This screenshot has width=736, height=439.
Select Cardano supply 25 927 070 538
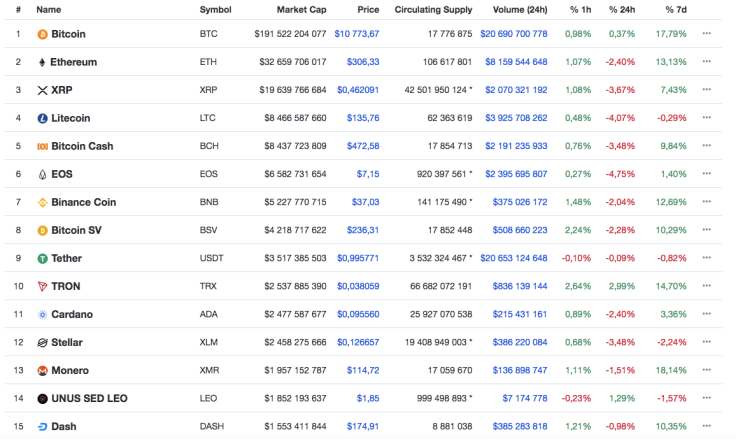click(441, 315)
